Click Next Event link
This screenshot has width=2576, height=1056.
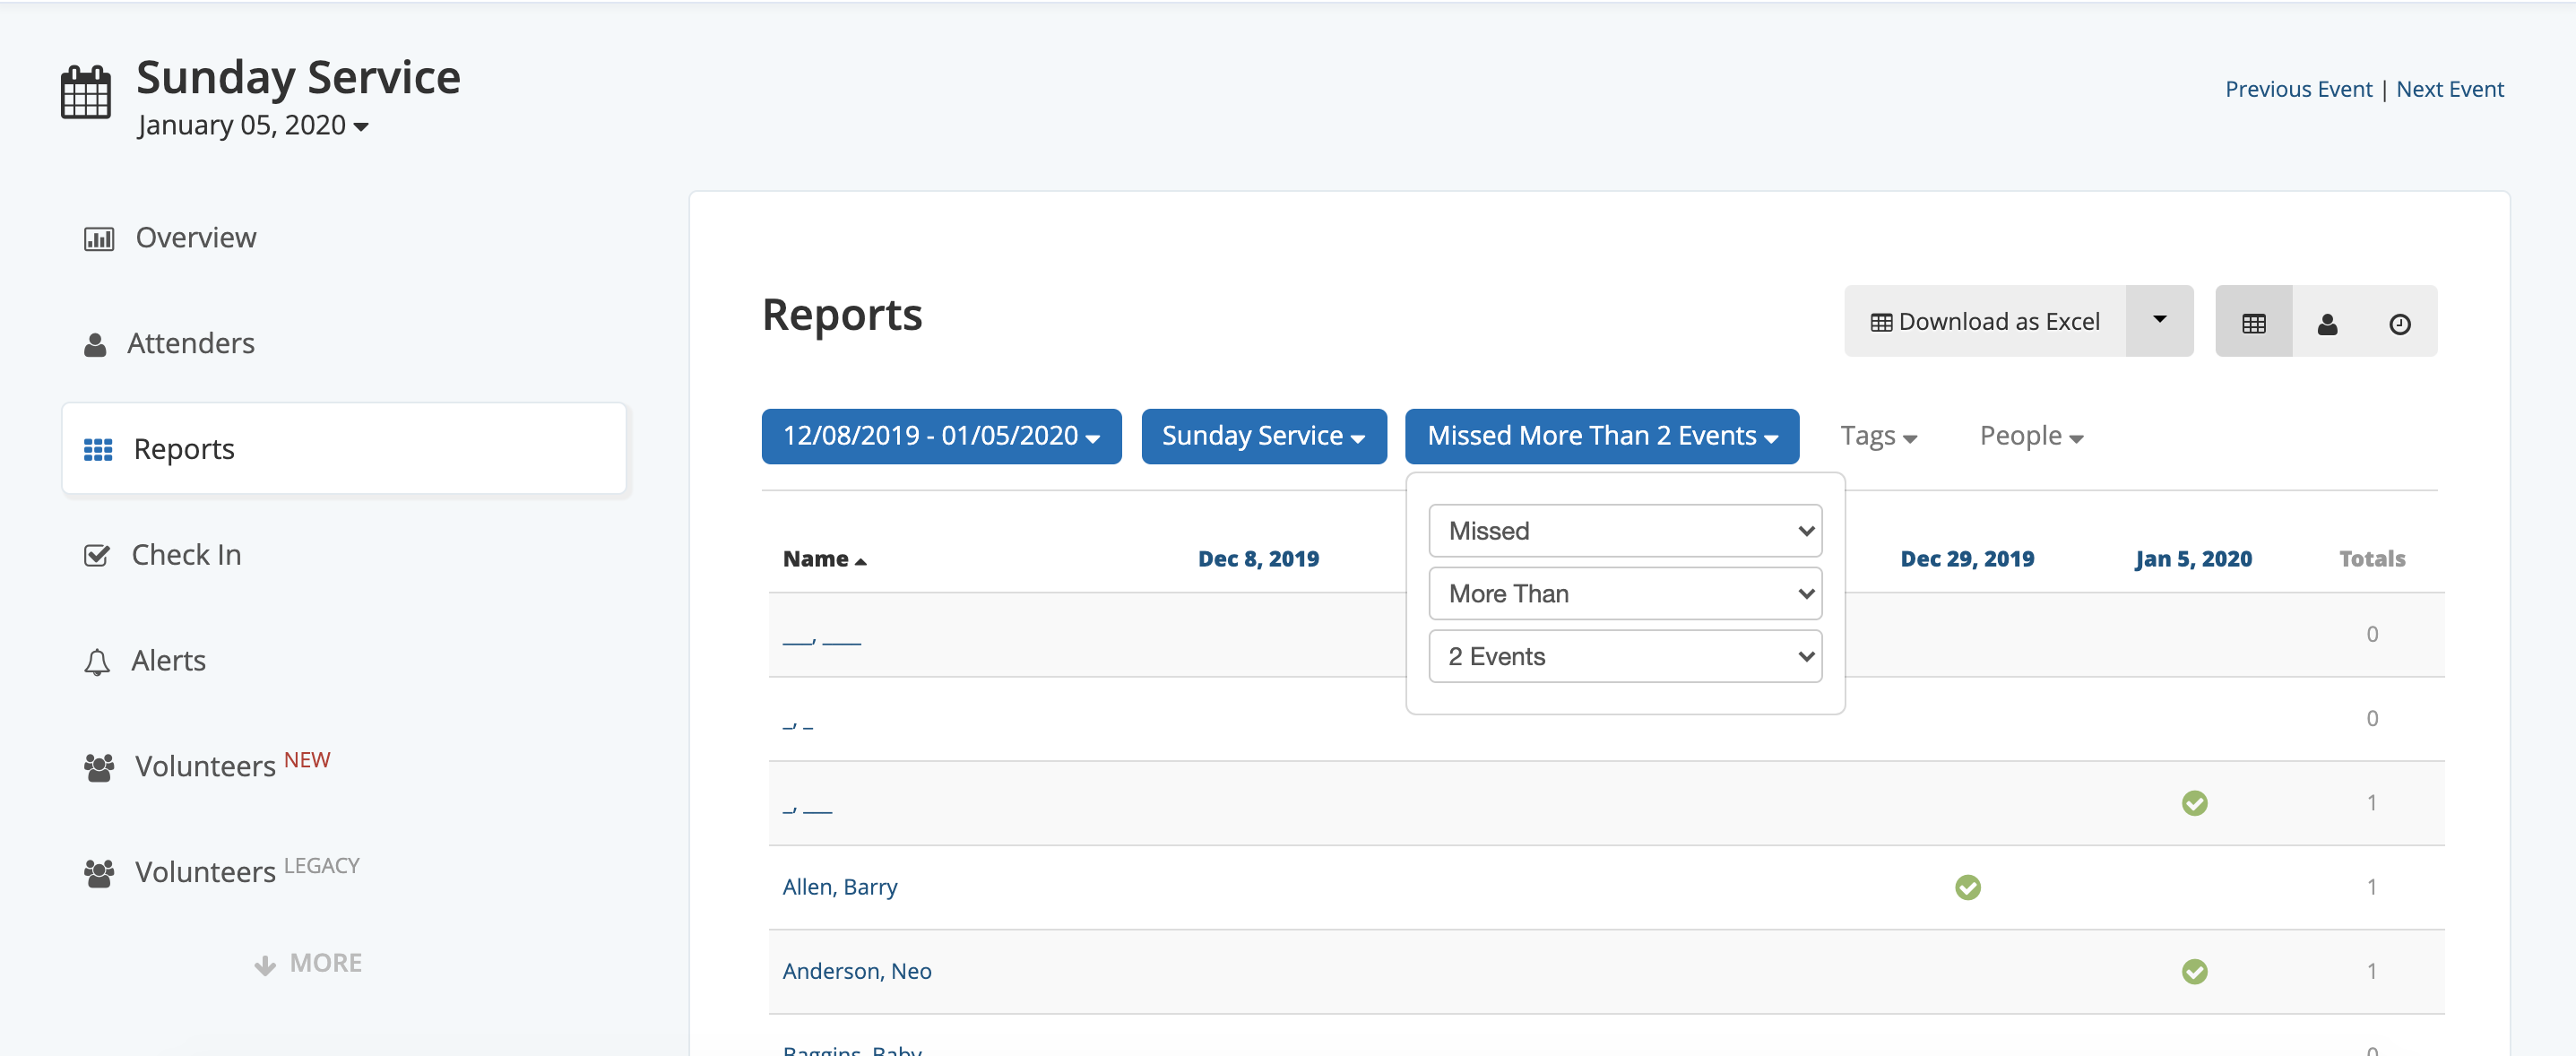click(x=2450, y=90)
